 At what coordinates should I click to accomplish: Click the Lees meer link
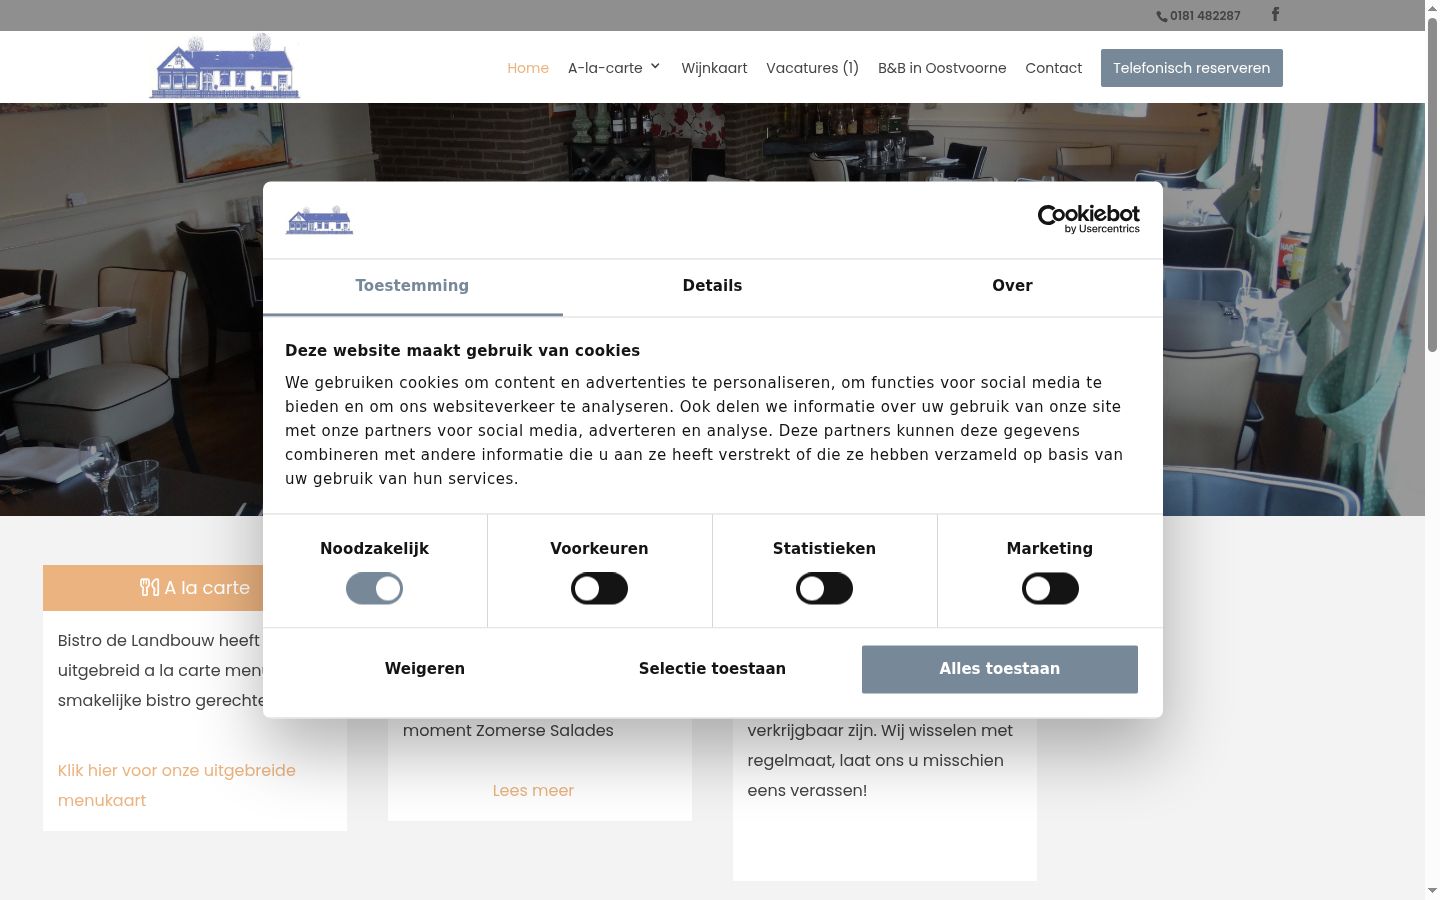(x=533, y=790)
